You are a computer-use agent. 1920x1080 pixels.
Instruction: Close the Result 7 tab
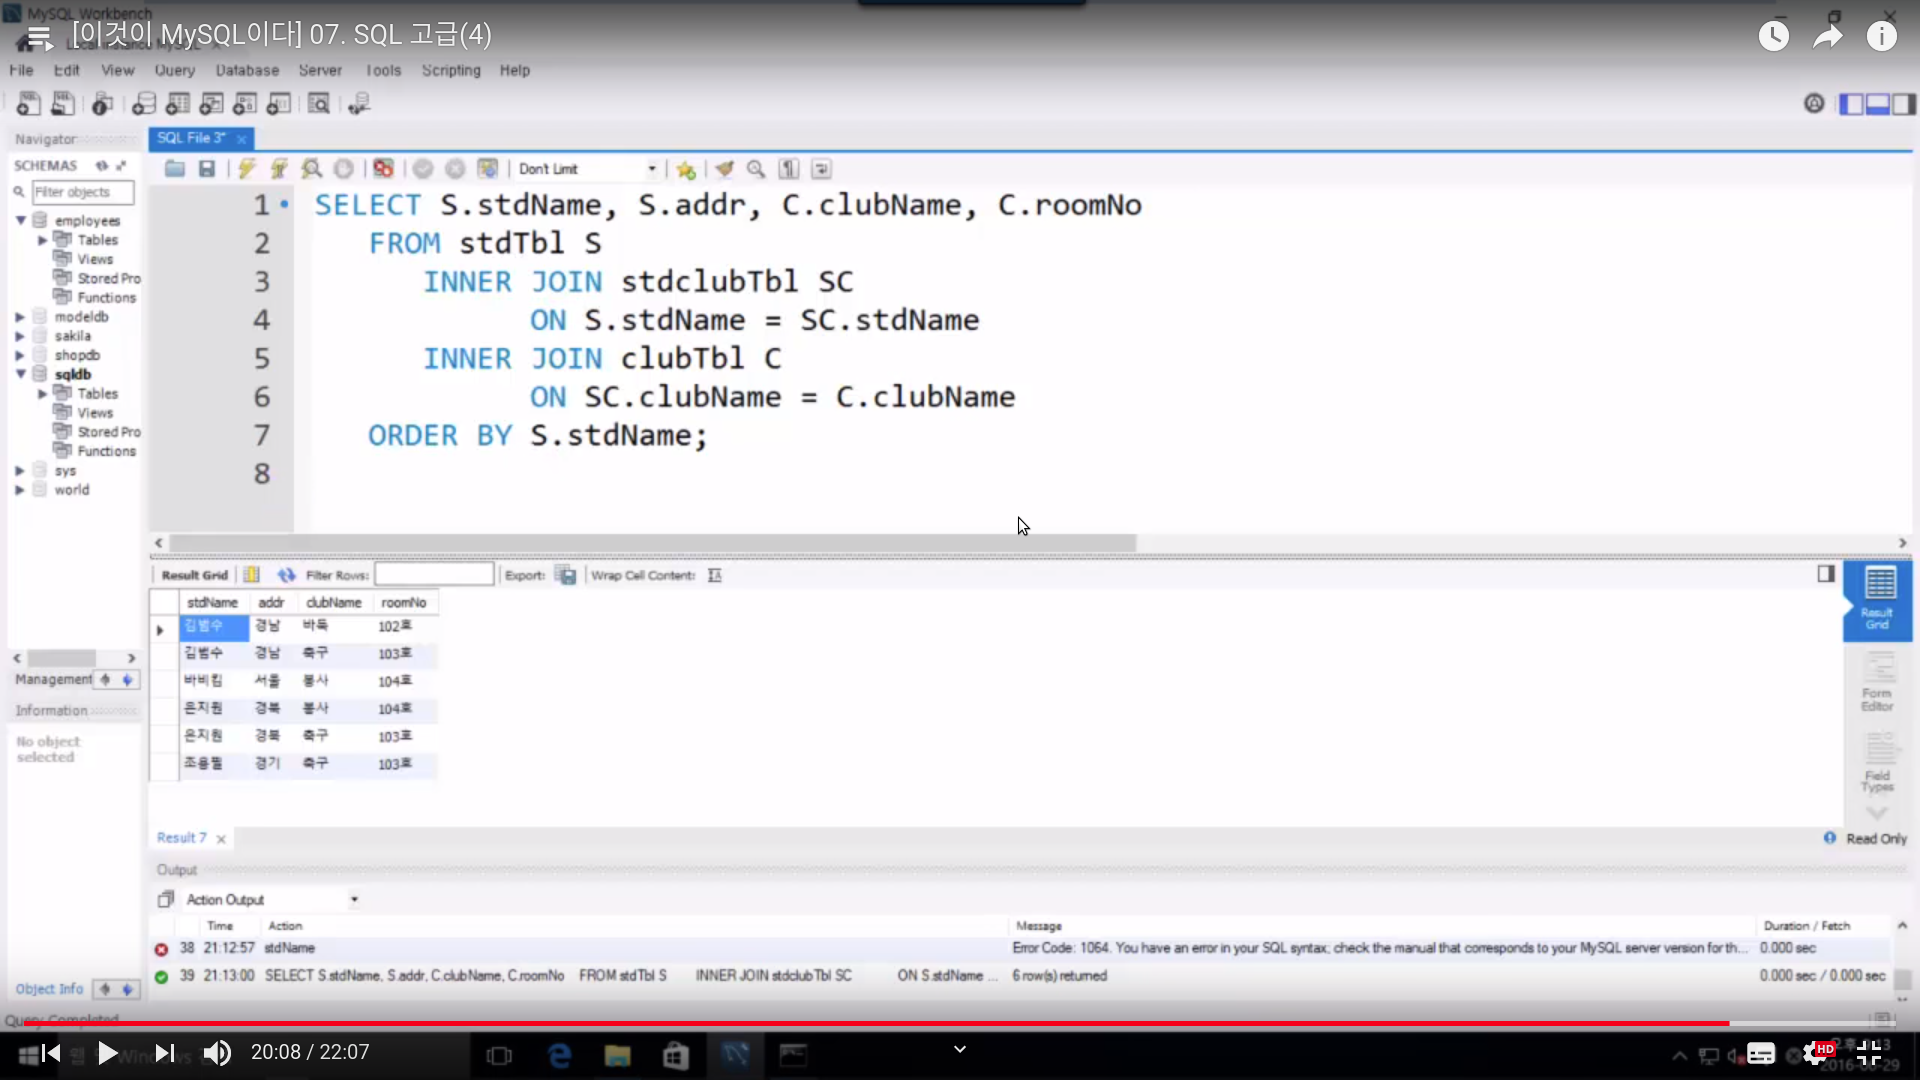tap(221, 839)
